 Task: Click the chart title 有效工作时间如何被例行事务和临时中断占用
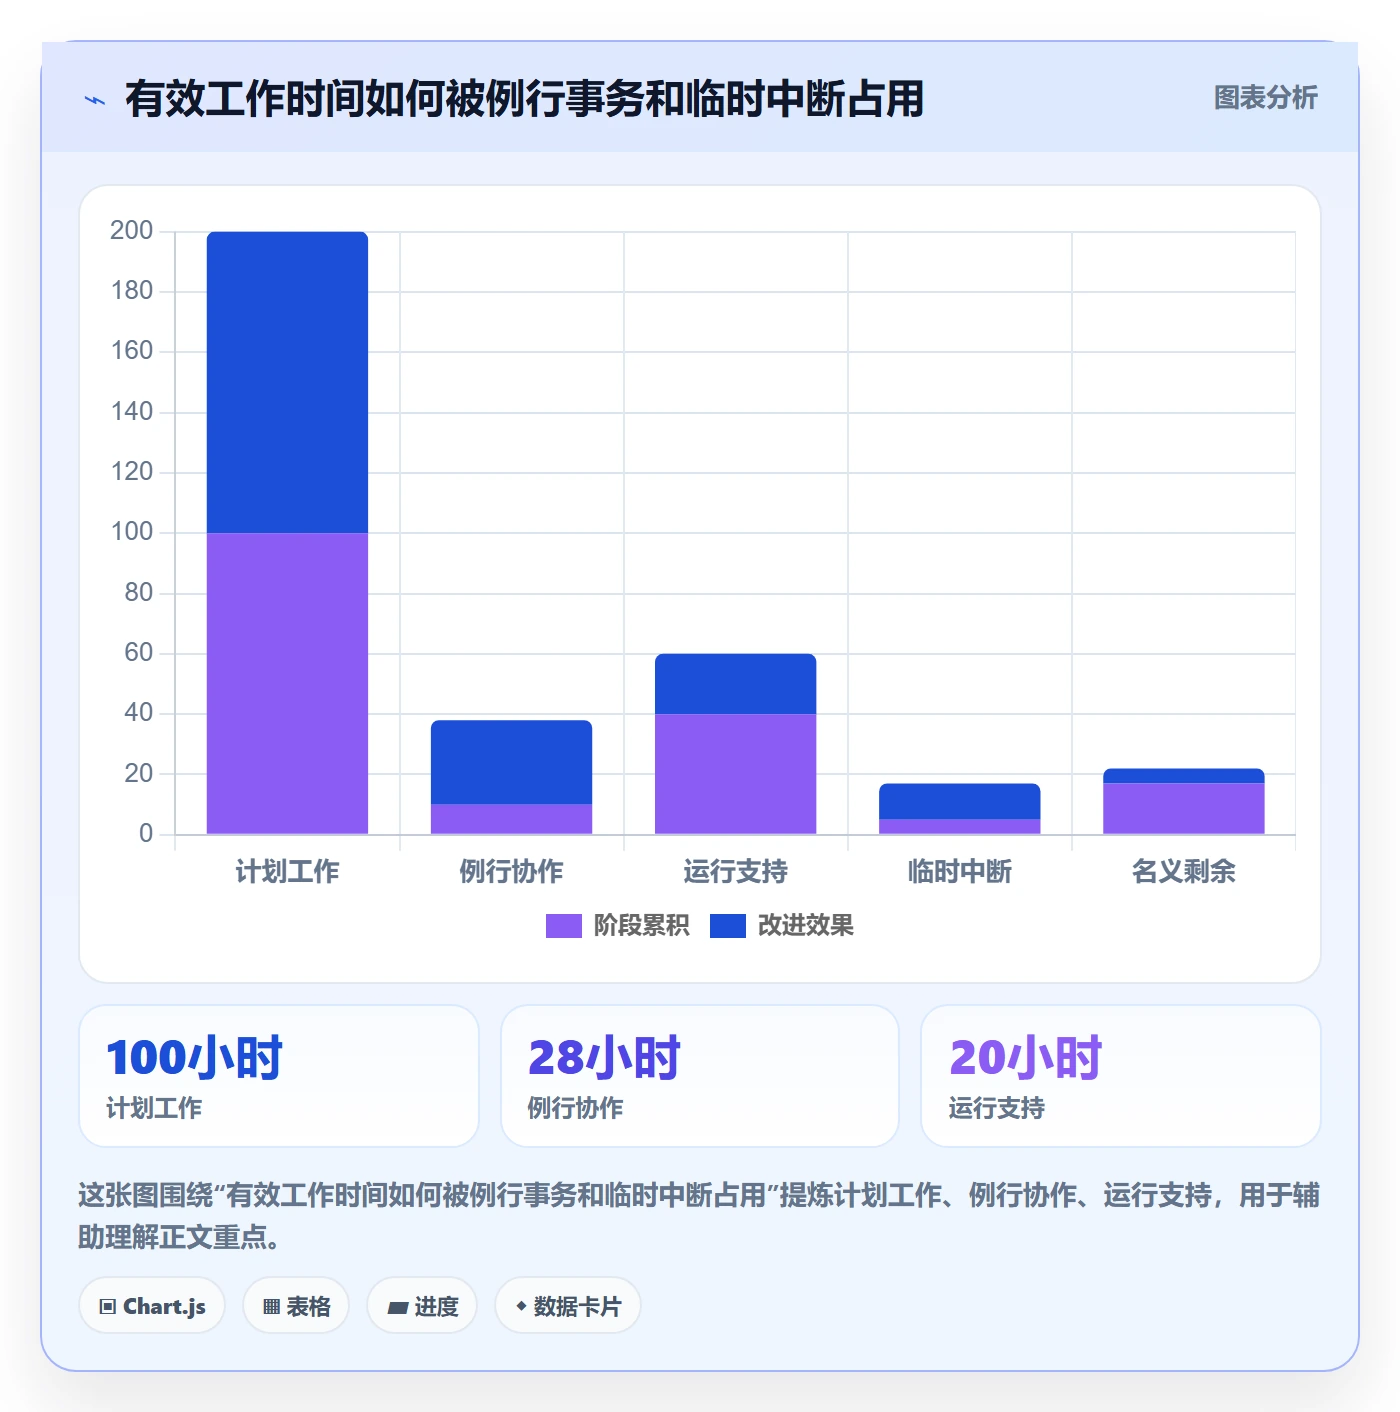point(525,99)
